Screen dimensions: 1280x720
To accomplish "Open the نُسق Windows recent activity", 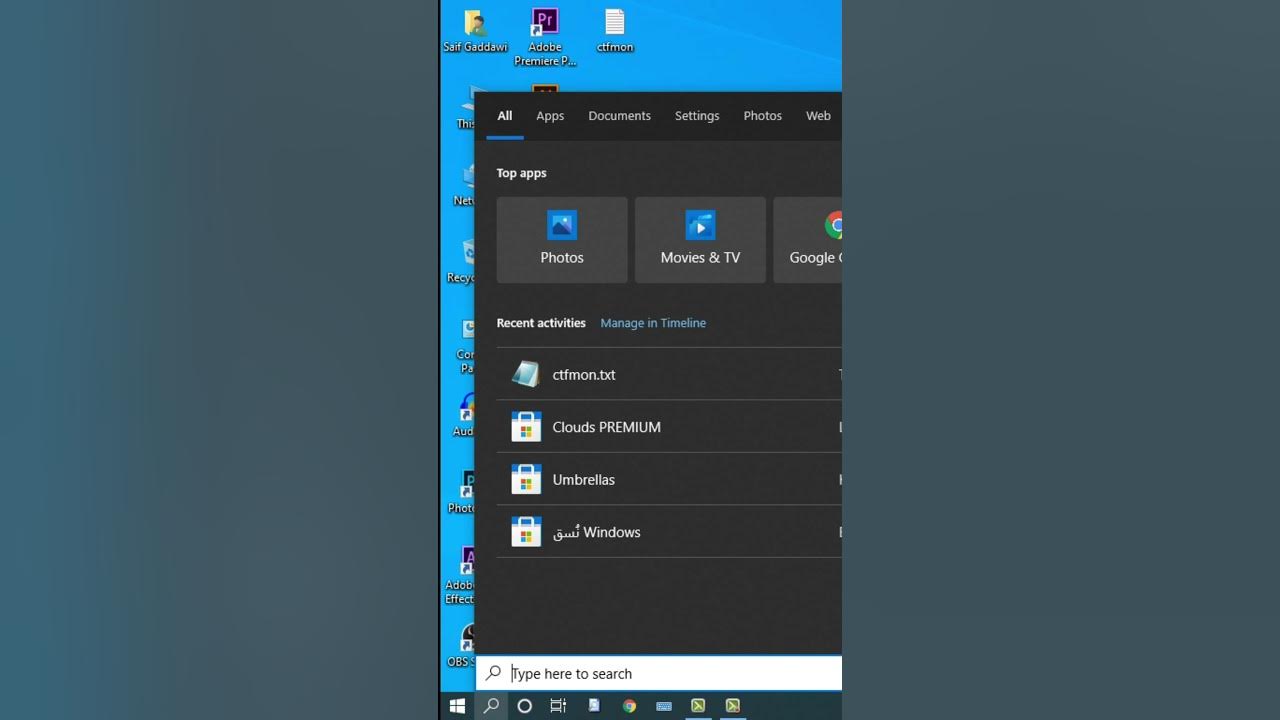I will 669,532.
